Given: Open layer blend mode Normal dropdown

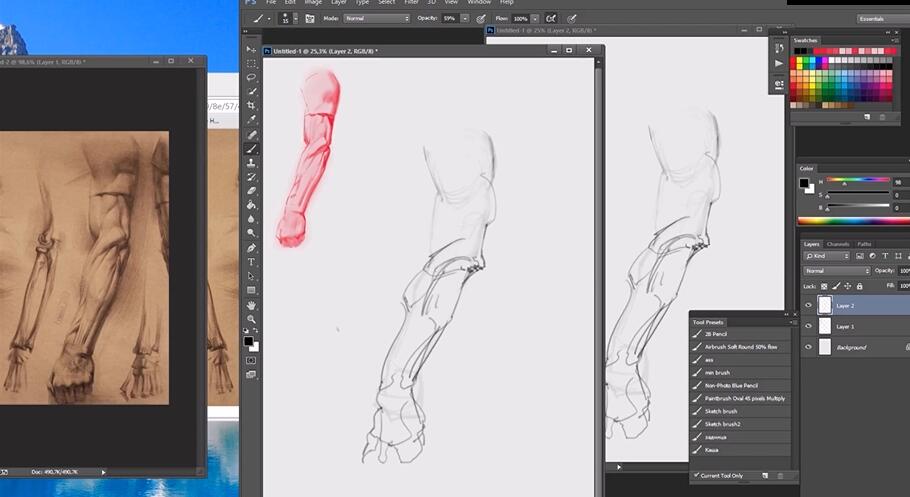Looking at the screenshot, I should pyautogui.click(x=837, y=271).
